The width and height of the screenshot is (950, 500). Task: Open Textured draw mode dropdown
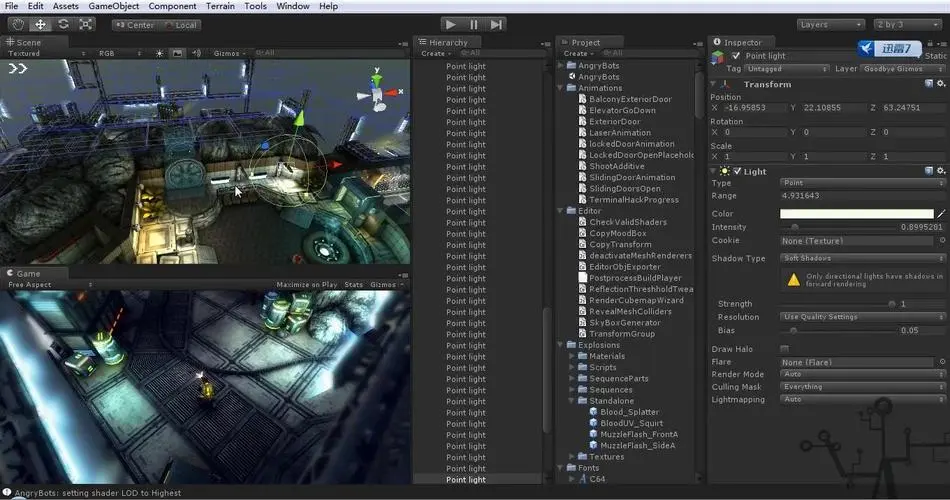coord(47,53)
